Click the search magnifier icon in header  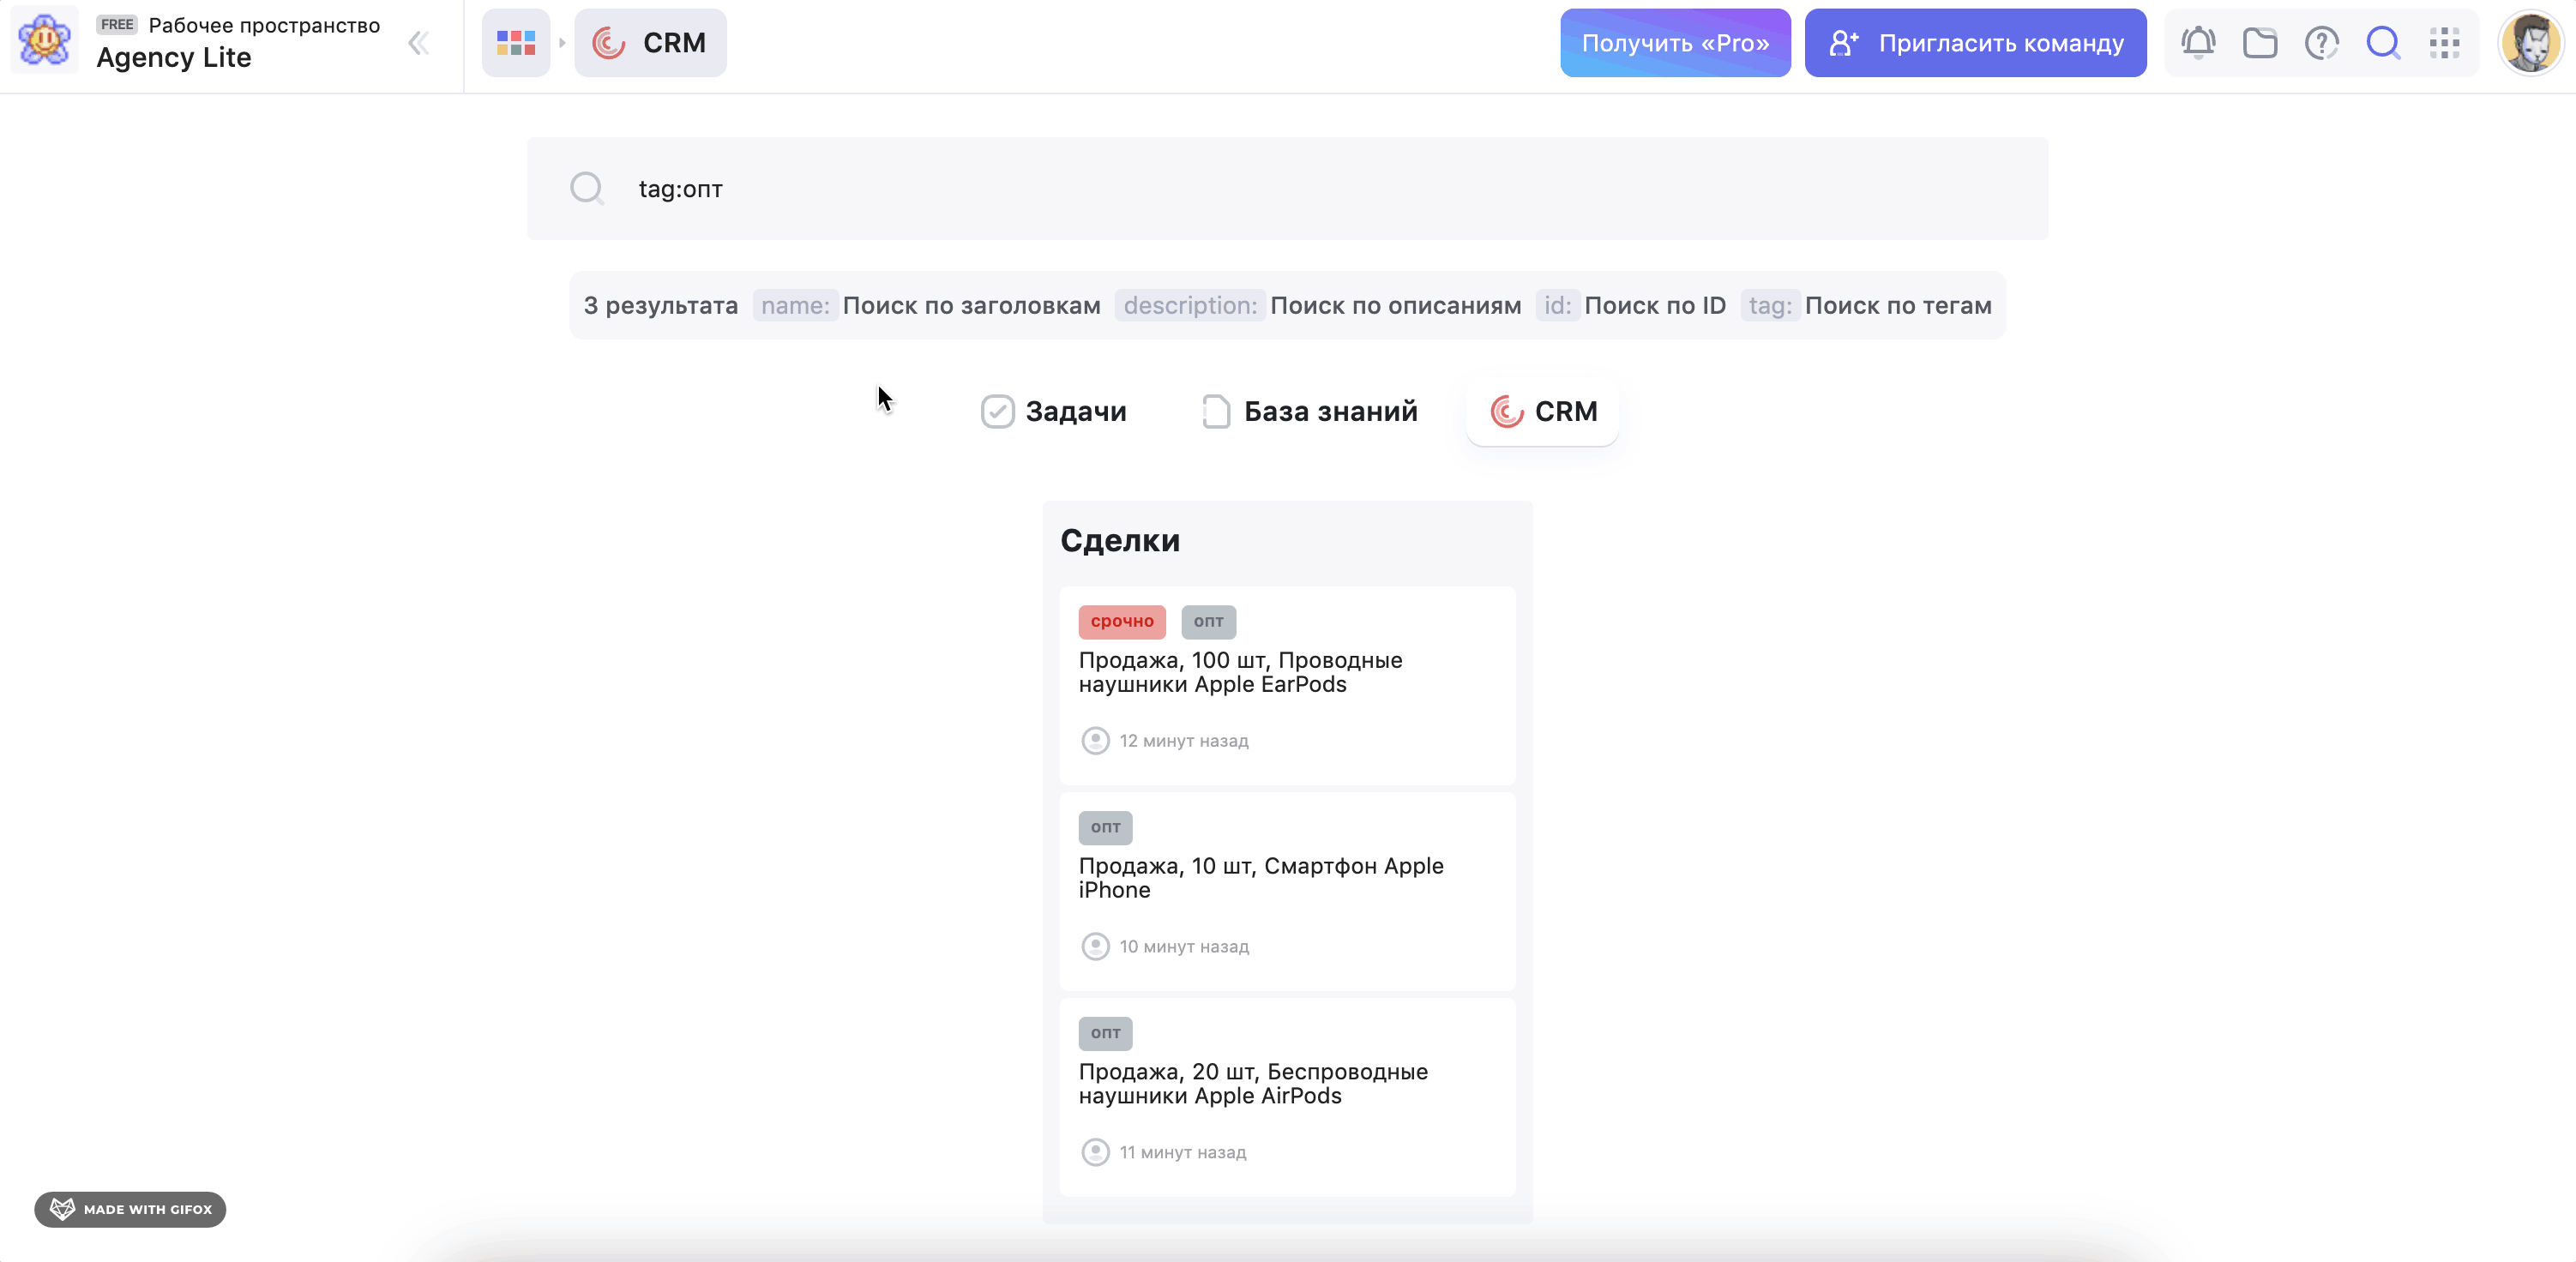[2383, 43]
